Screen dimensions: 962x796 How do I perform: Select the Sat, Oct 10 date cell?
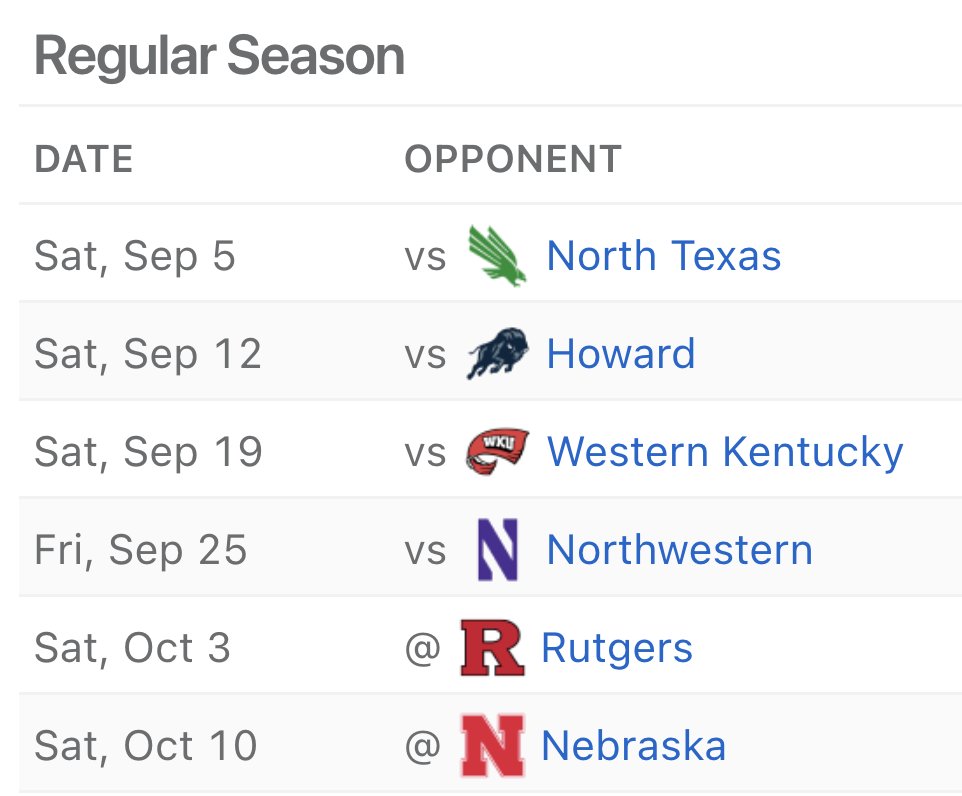pos(146,746)
